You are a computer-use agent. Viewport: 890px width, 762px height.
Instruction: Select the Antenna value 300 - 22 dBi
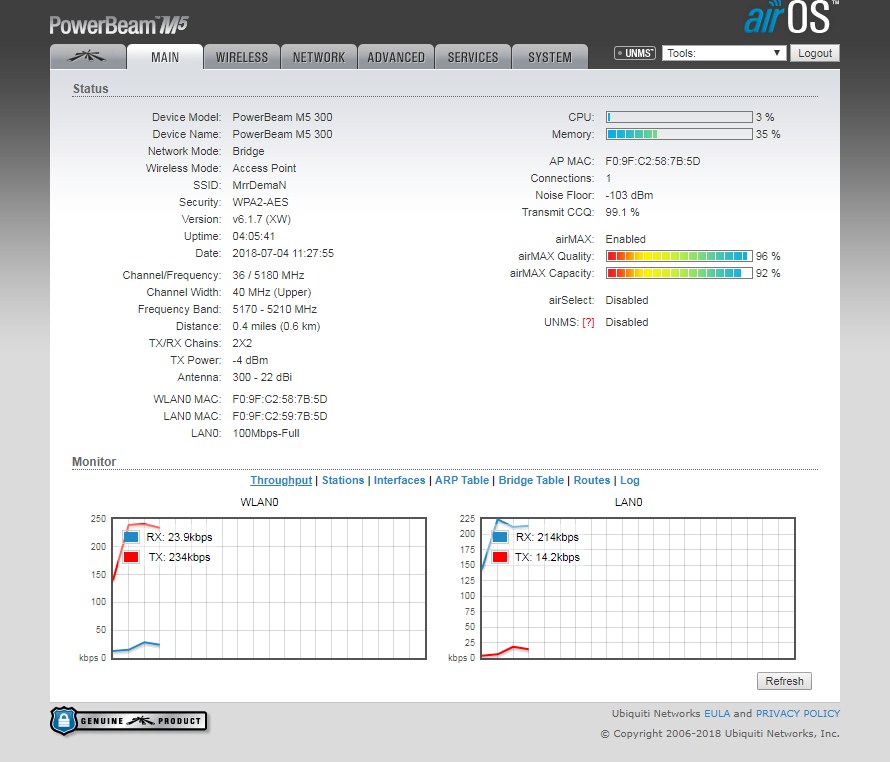pyautogui.click(x=262, y=377)
